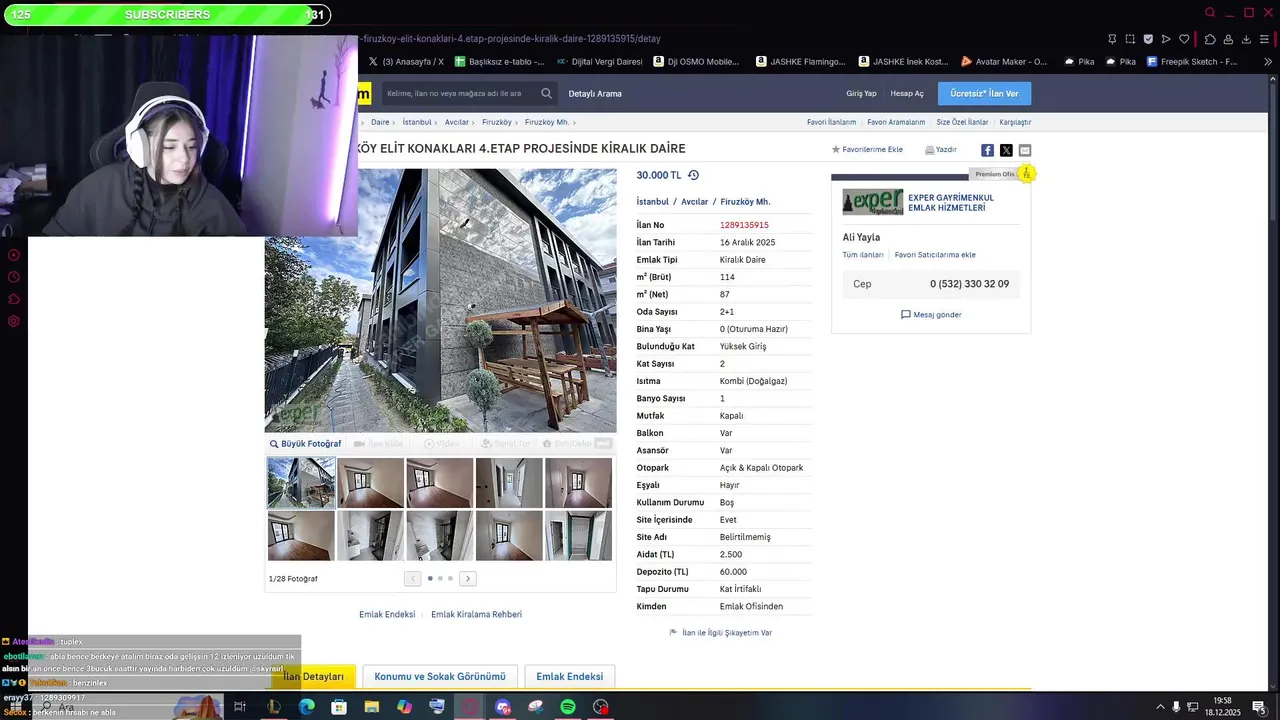The width and height of the screenshot is (1280, 720).
Task: Click the shield checkmark ad-blocker icon
Action: [1148, 39]
